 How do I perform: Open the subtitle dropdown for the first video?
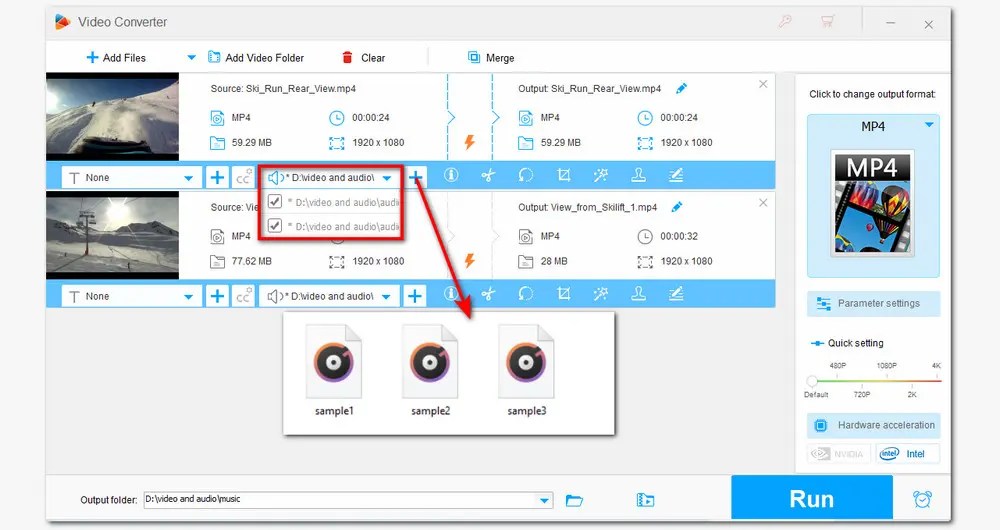click(131, 177)
